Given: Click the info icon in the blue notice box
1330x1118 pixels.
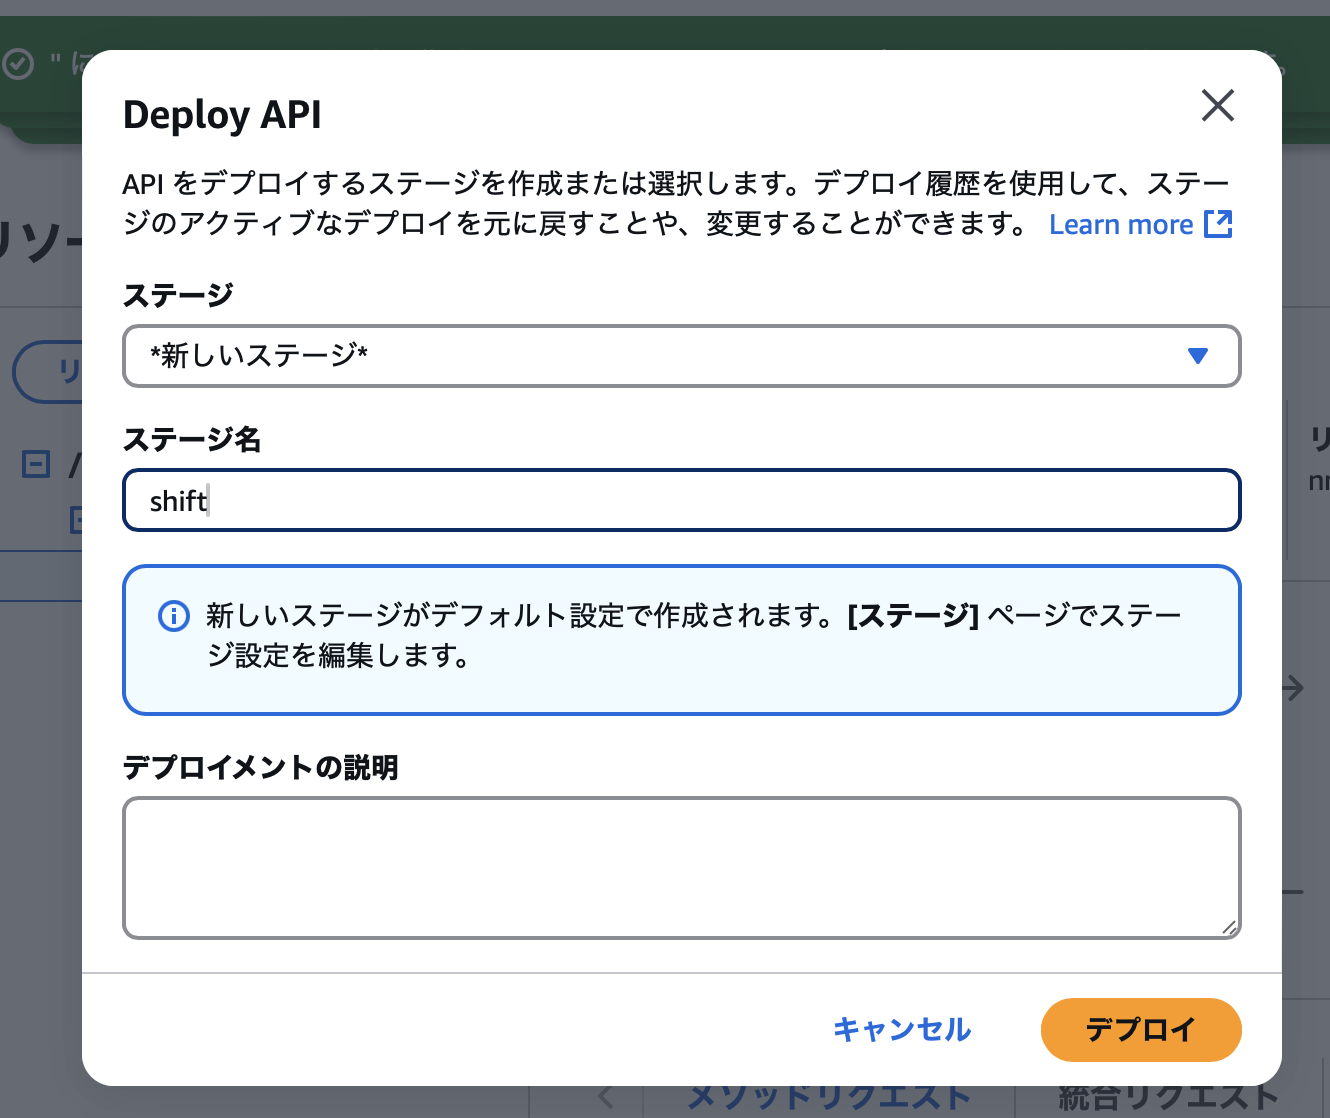Looking at the screenshot, I should pyautogui.click(x=173, y=616).
